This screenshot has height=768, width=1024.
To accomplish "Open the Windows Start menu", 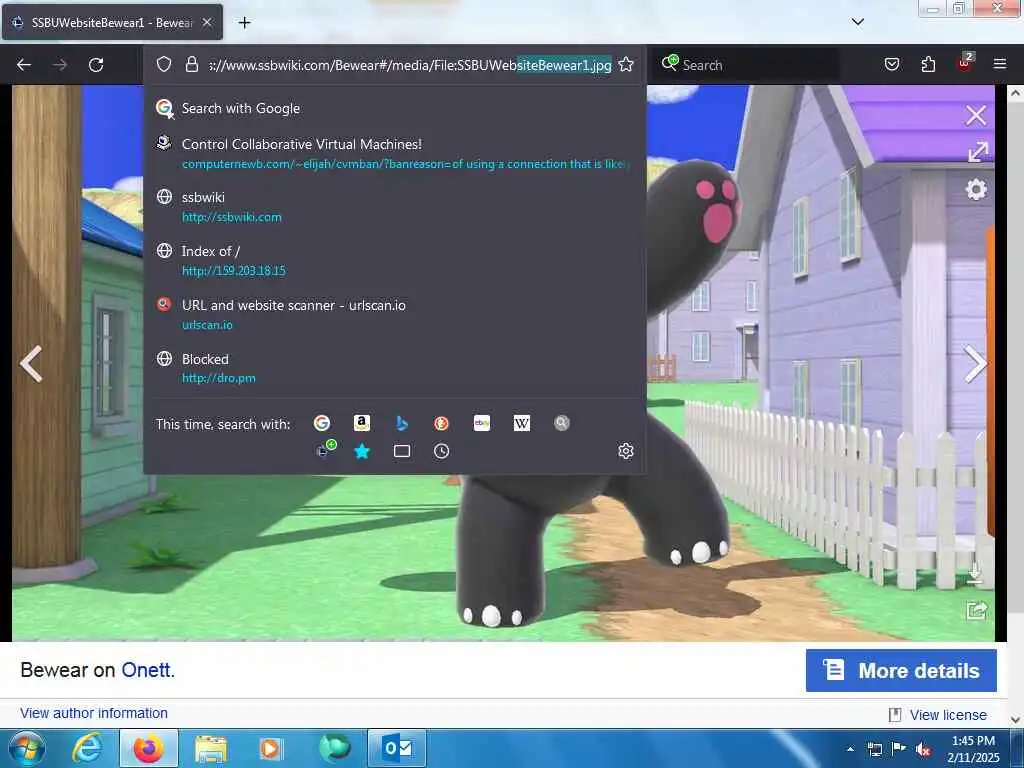I will pos(26,749).
